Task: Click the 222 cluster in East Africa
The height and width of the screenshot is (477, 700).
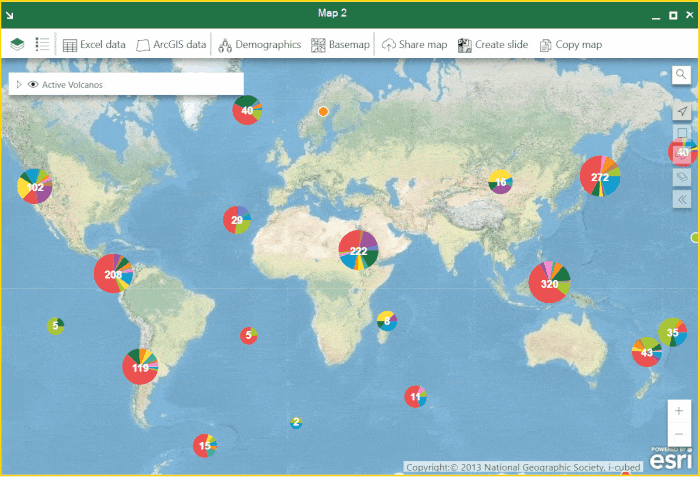Action: click(358, 251)
